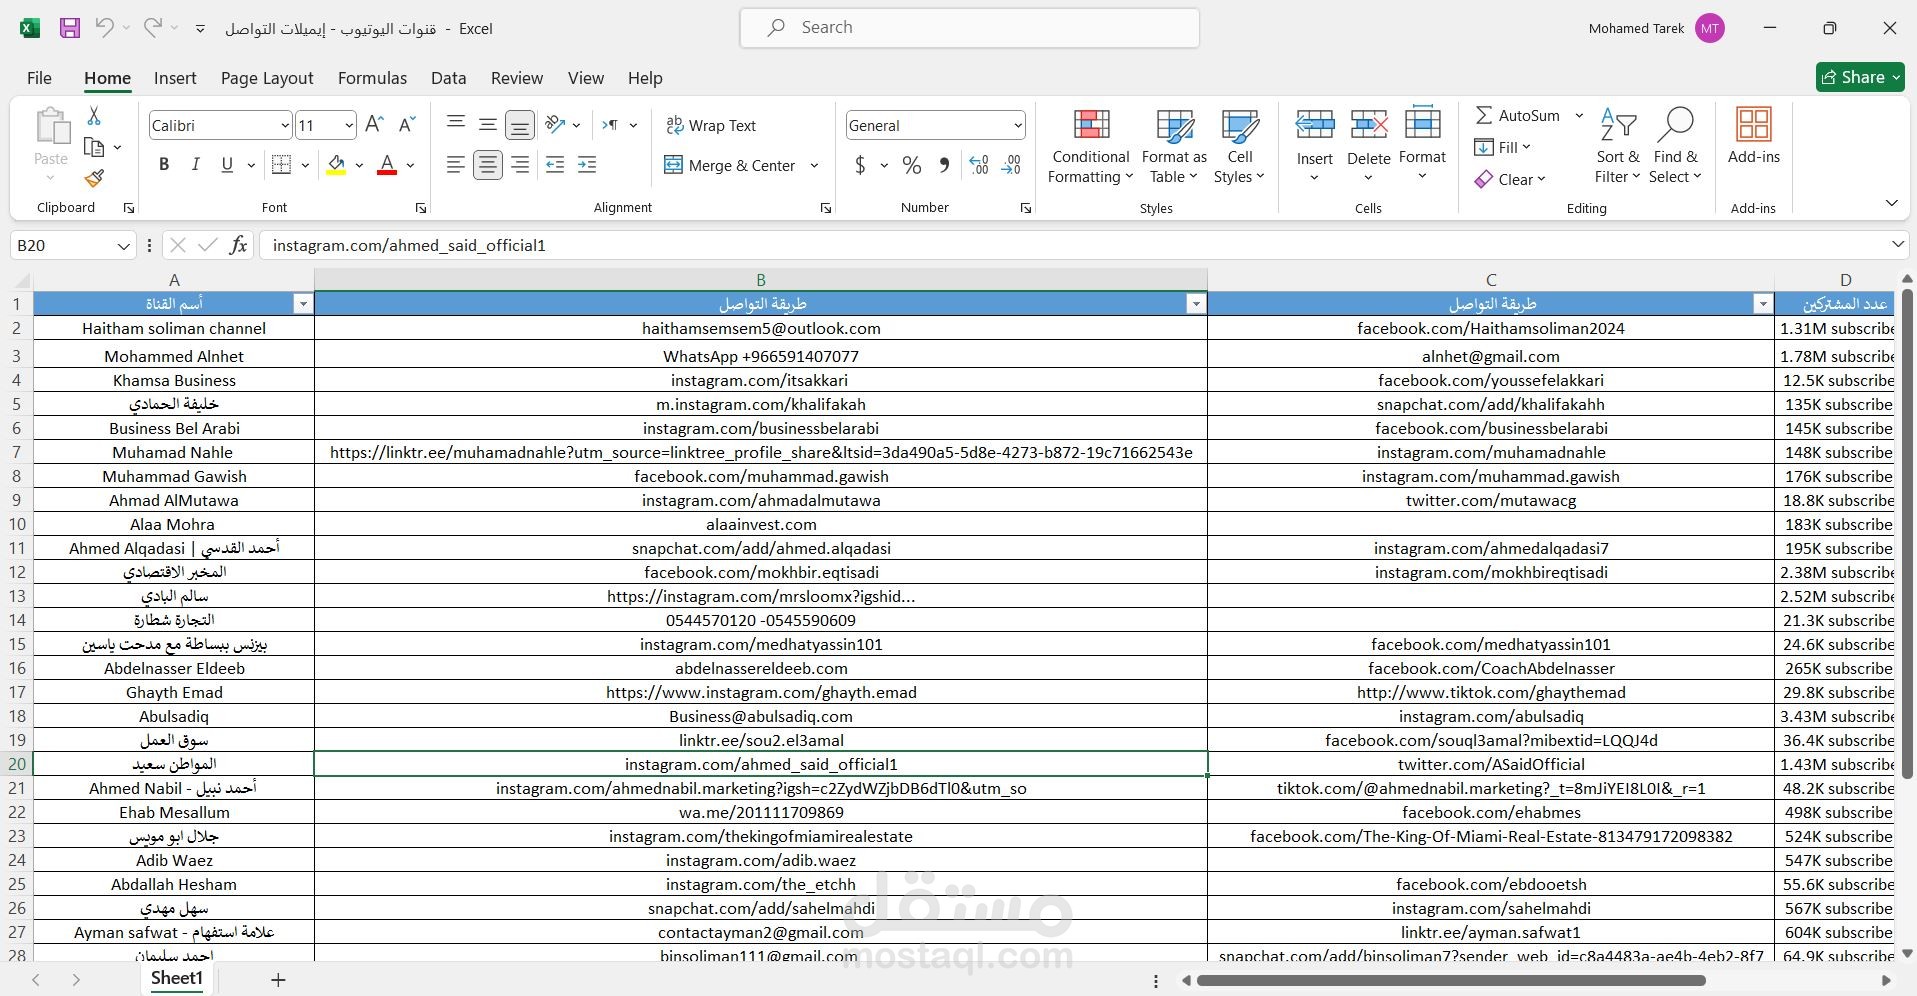The height and width of the screenshot is (996, 1917).
Task: Switch to the Page Layout tab
Action: coord(267,78)
